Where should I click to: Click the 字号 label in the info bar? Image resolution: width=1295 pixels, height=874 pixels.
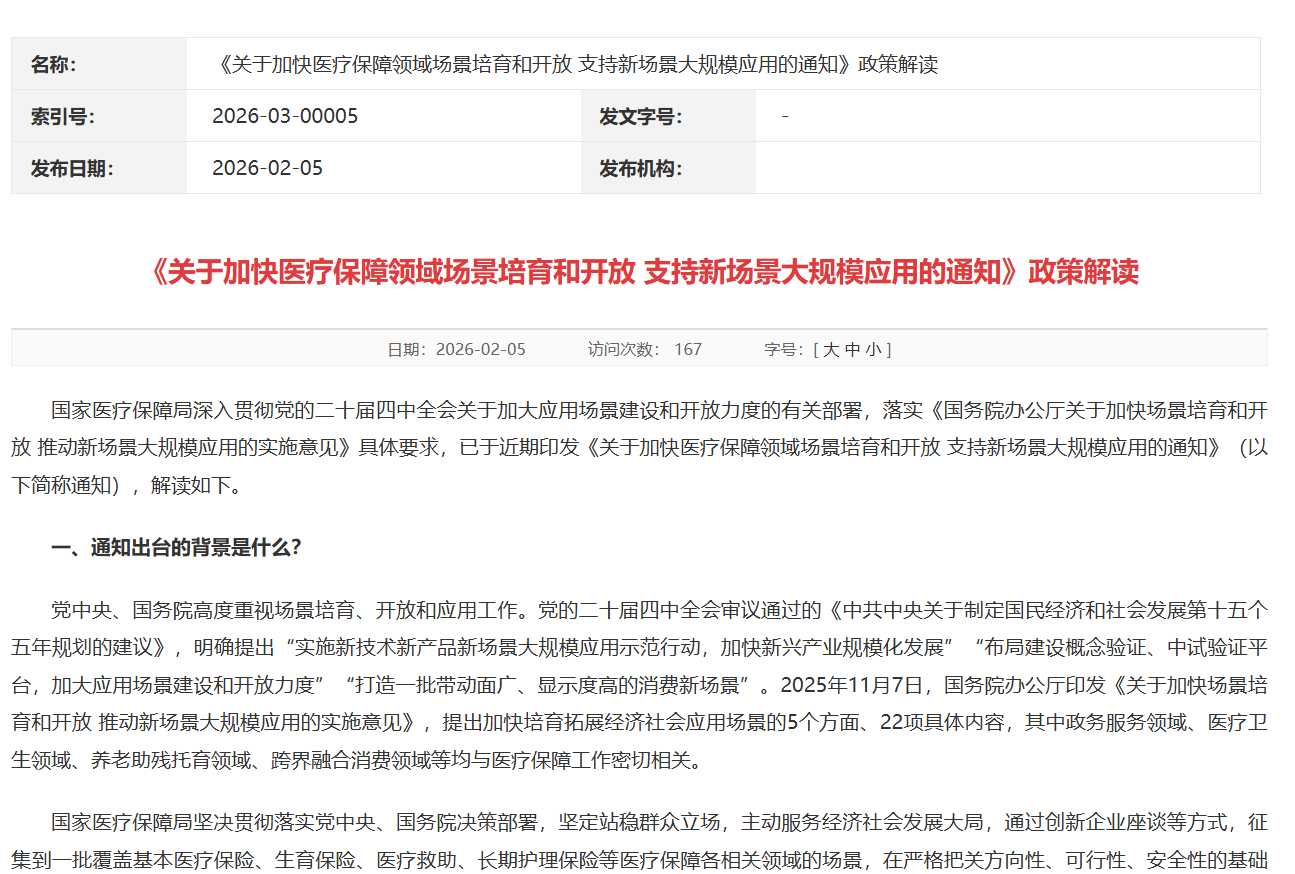coord(784,349)
